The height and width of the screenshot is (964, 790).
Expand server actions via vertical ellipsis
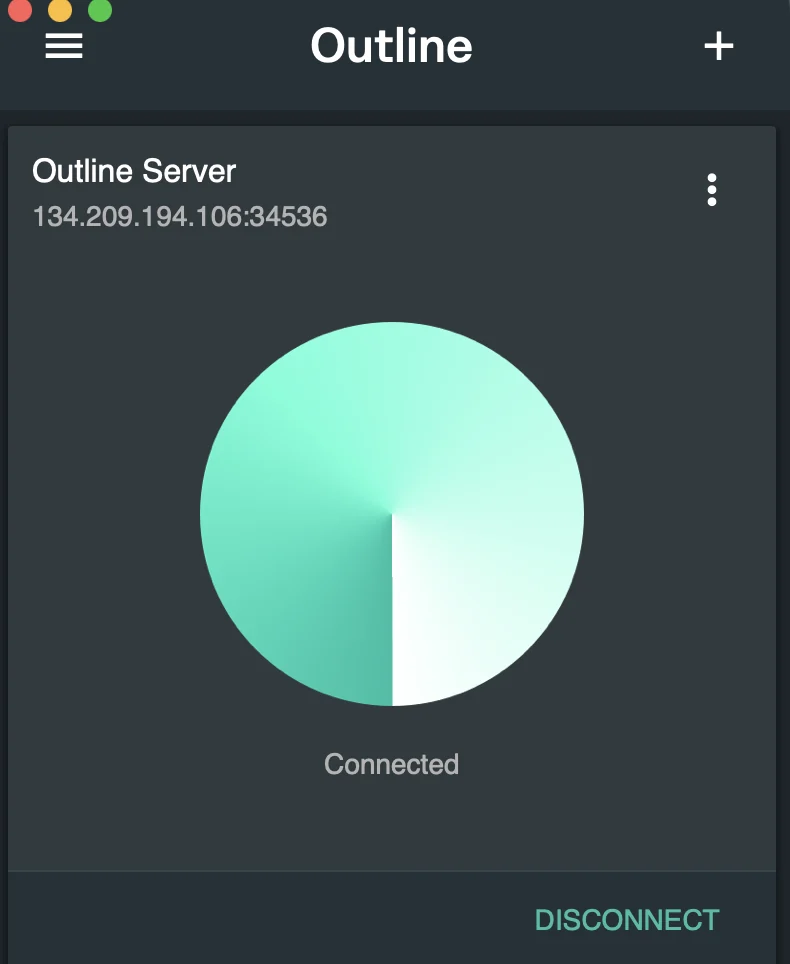(712, 189)
